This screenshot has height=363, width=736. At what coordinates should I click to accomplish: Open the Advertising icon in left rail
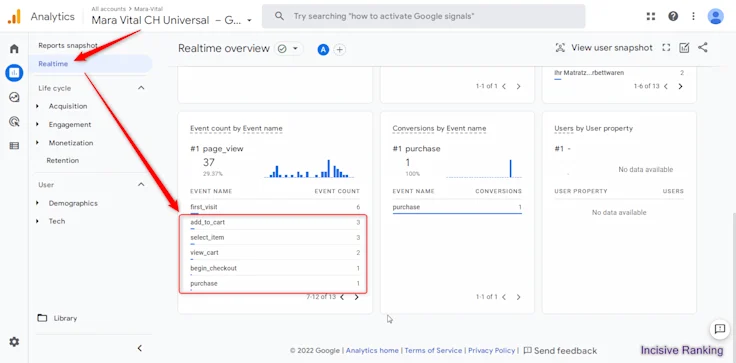pos(14,122)
